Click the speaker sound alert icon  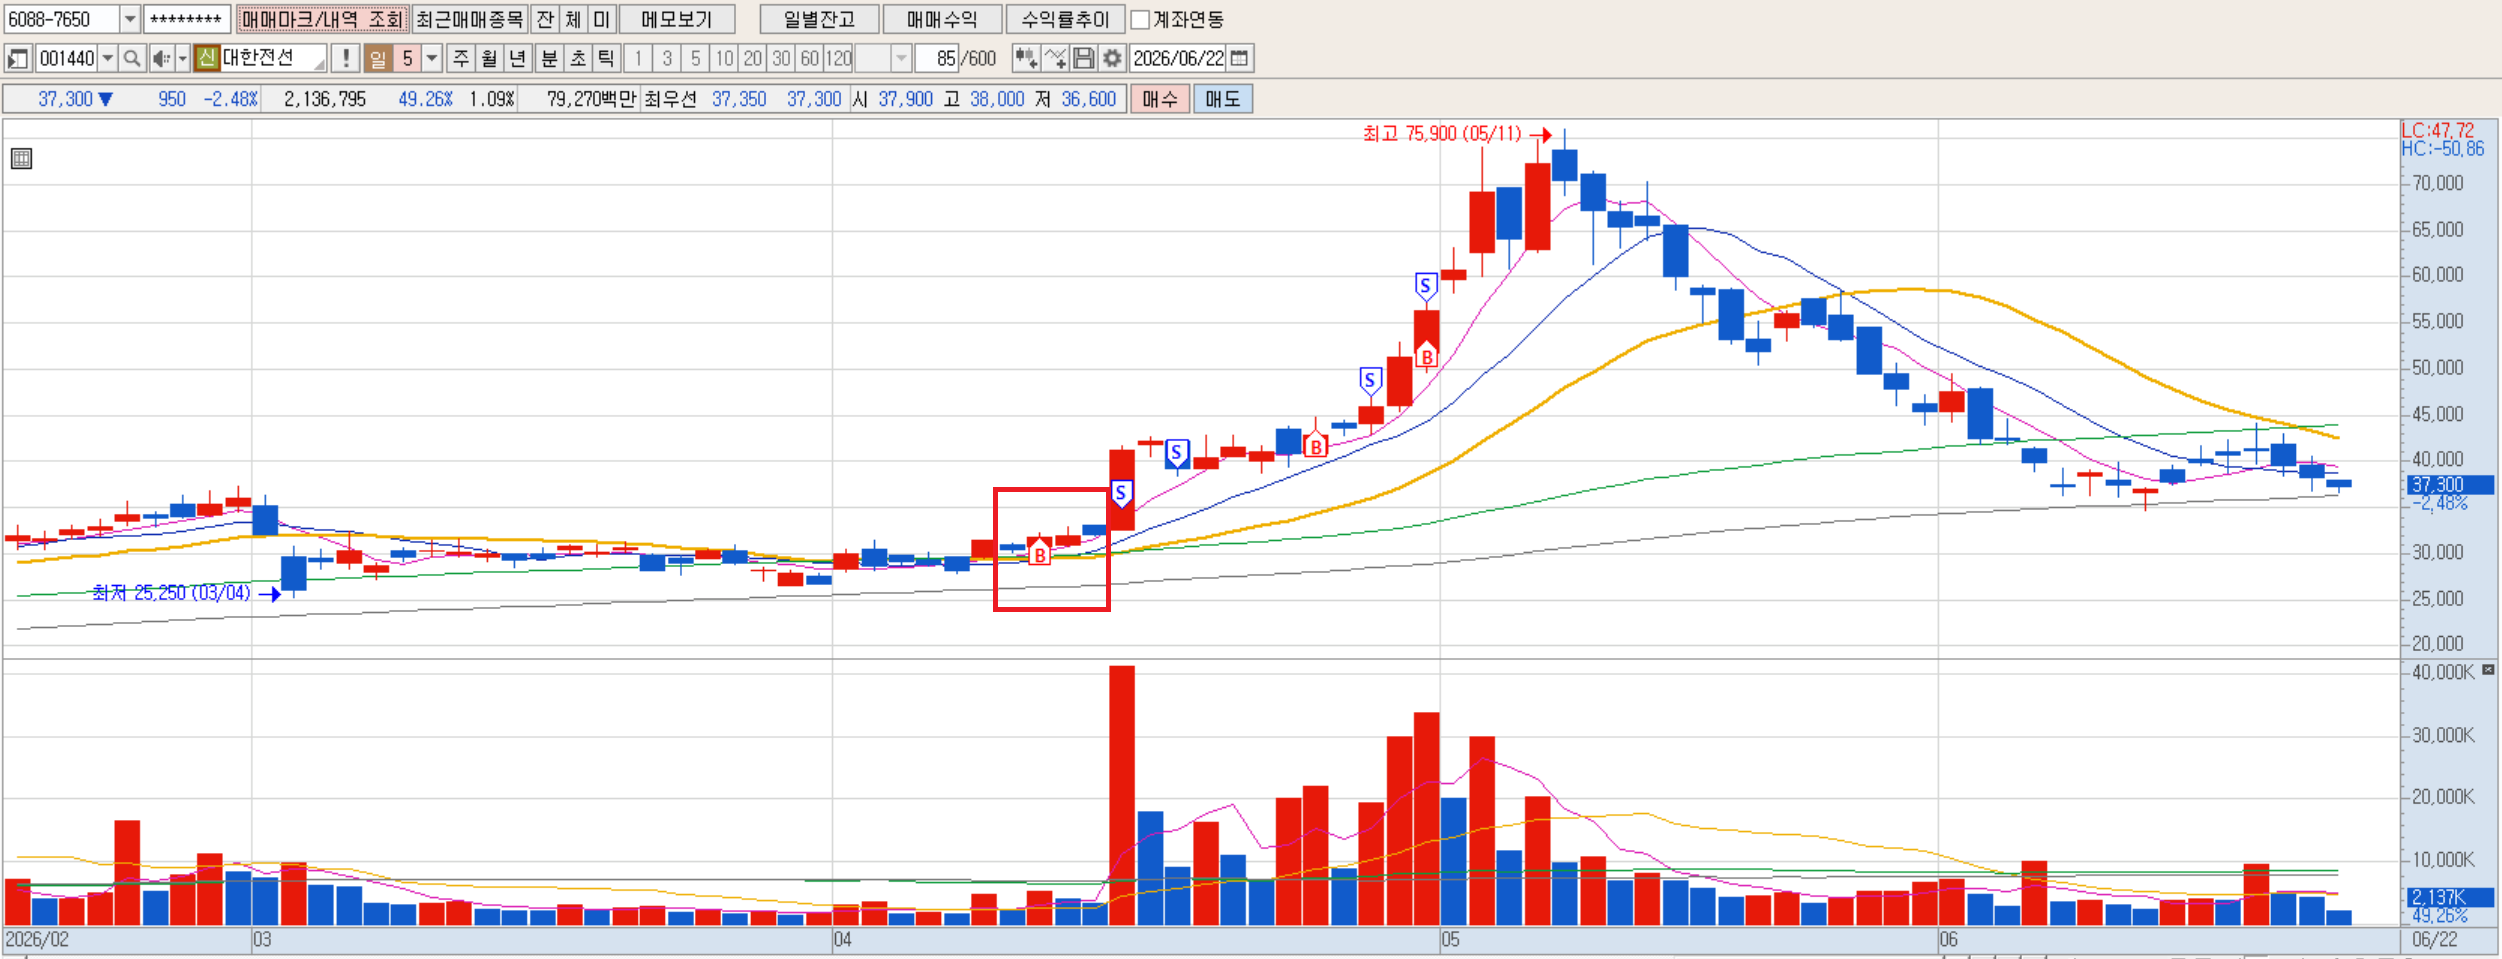click(x=161, y=59)
